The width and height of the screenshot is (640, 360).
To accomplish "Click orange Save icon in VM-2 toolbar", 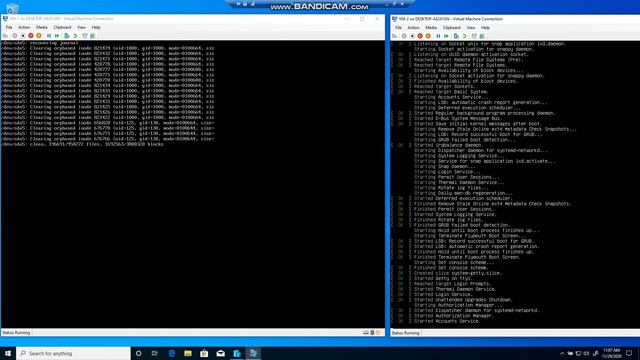I will click(428, 36).
